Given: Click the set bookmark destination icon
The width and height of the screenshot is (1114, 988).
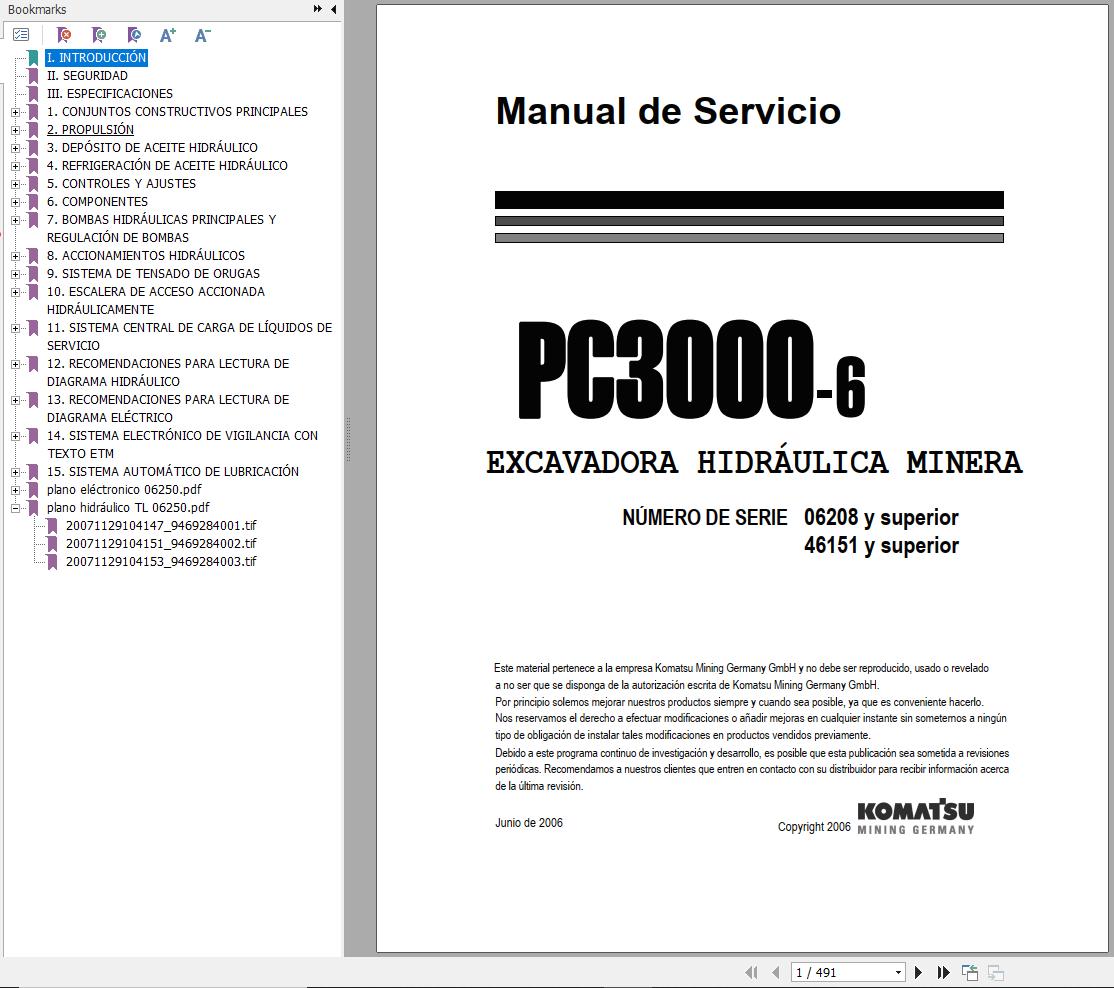Looking at the screenshot, I should (134, 35).
